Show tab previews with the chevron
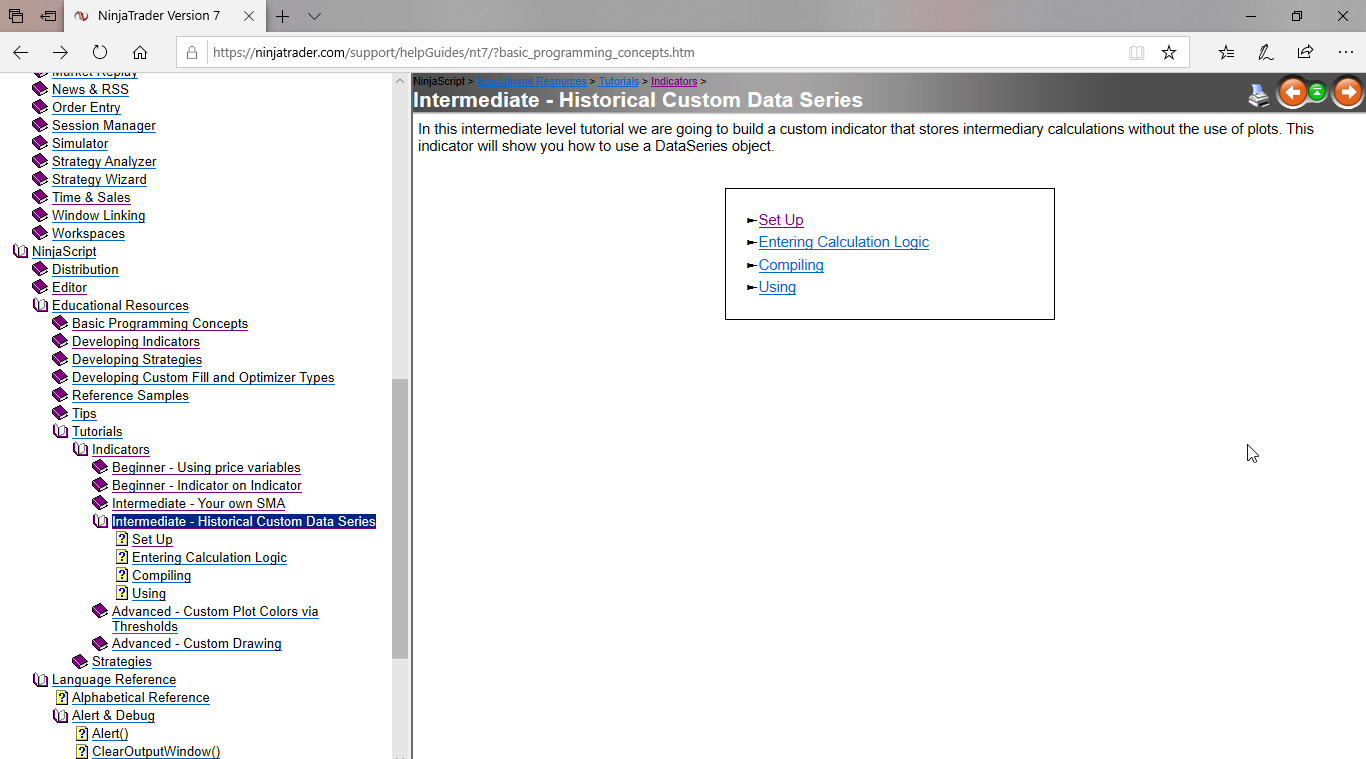The image size is (1366, 759). coord(314,16)
